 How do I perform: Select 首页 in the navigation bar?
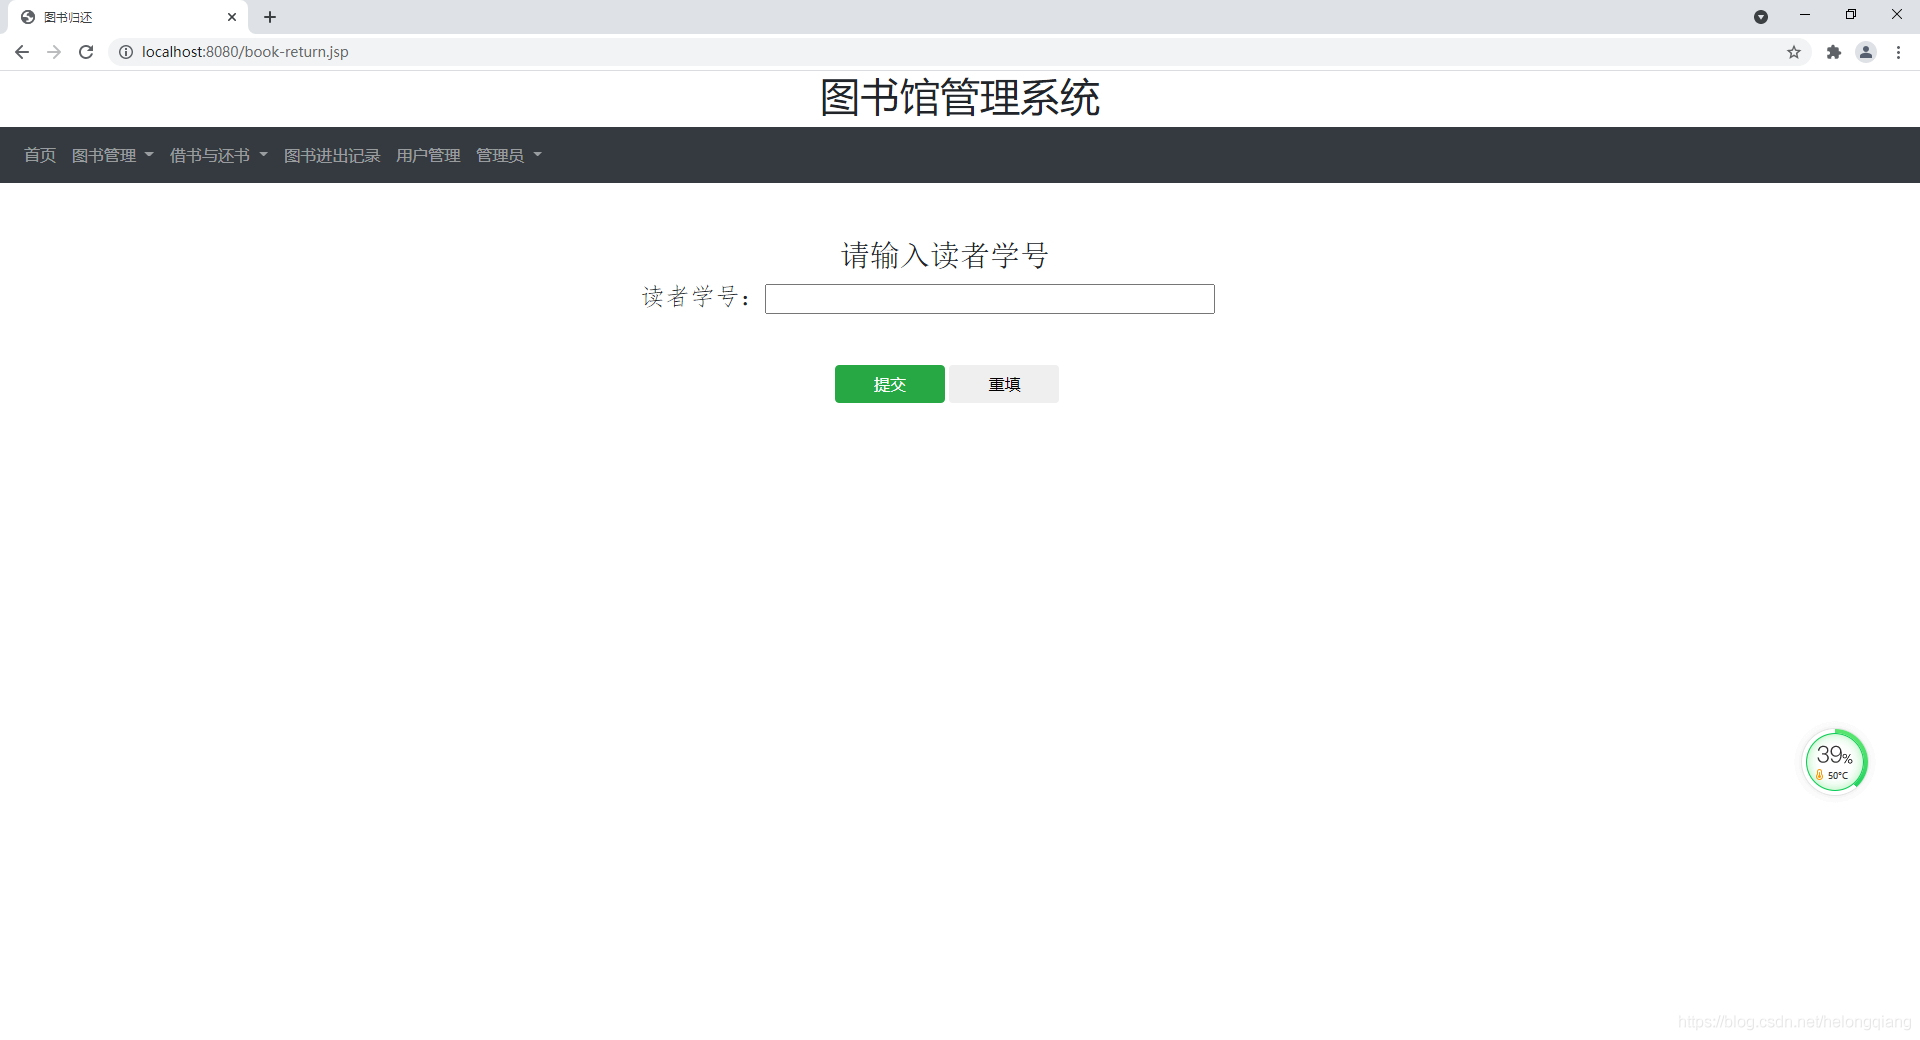[39, 155]
